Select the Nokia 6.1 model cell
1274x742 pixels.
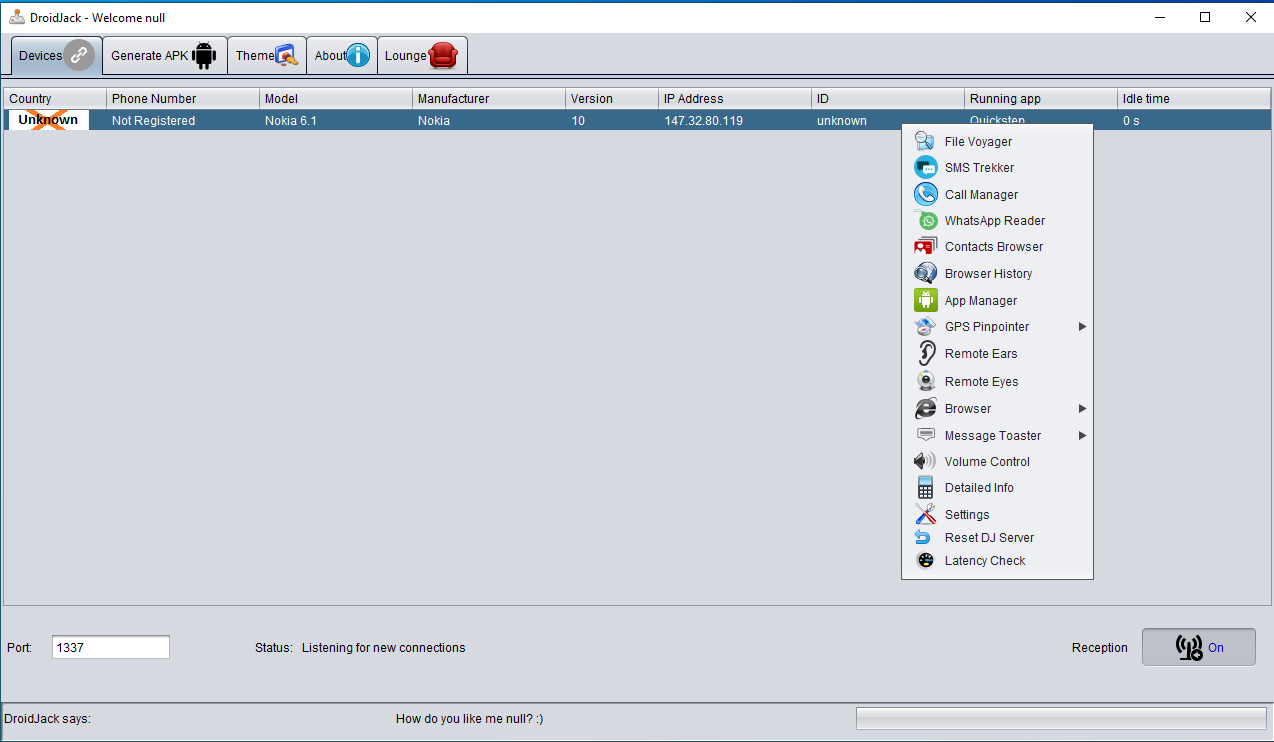pyautogui.click(x=336, y=120)
